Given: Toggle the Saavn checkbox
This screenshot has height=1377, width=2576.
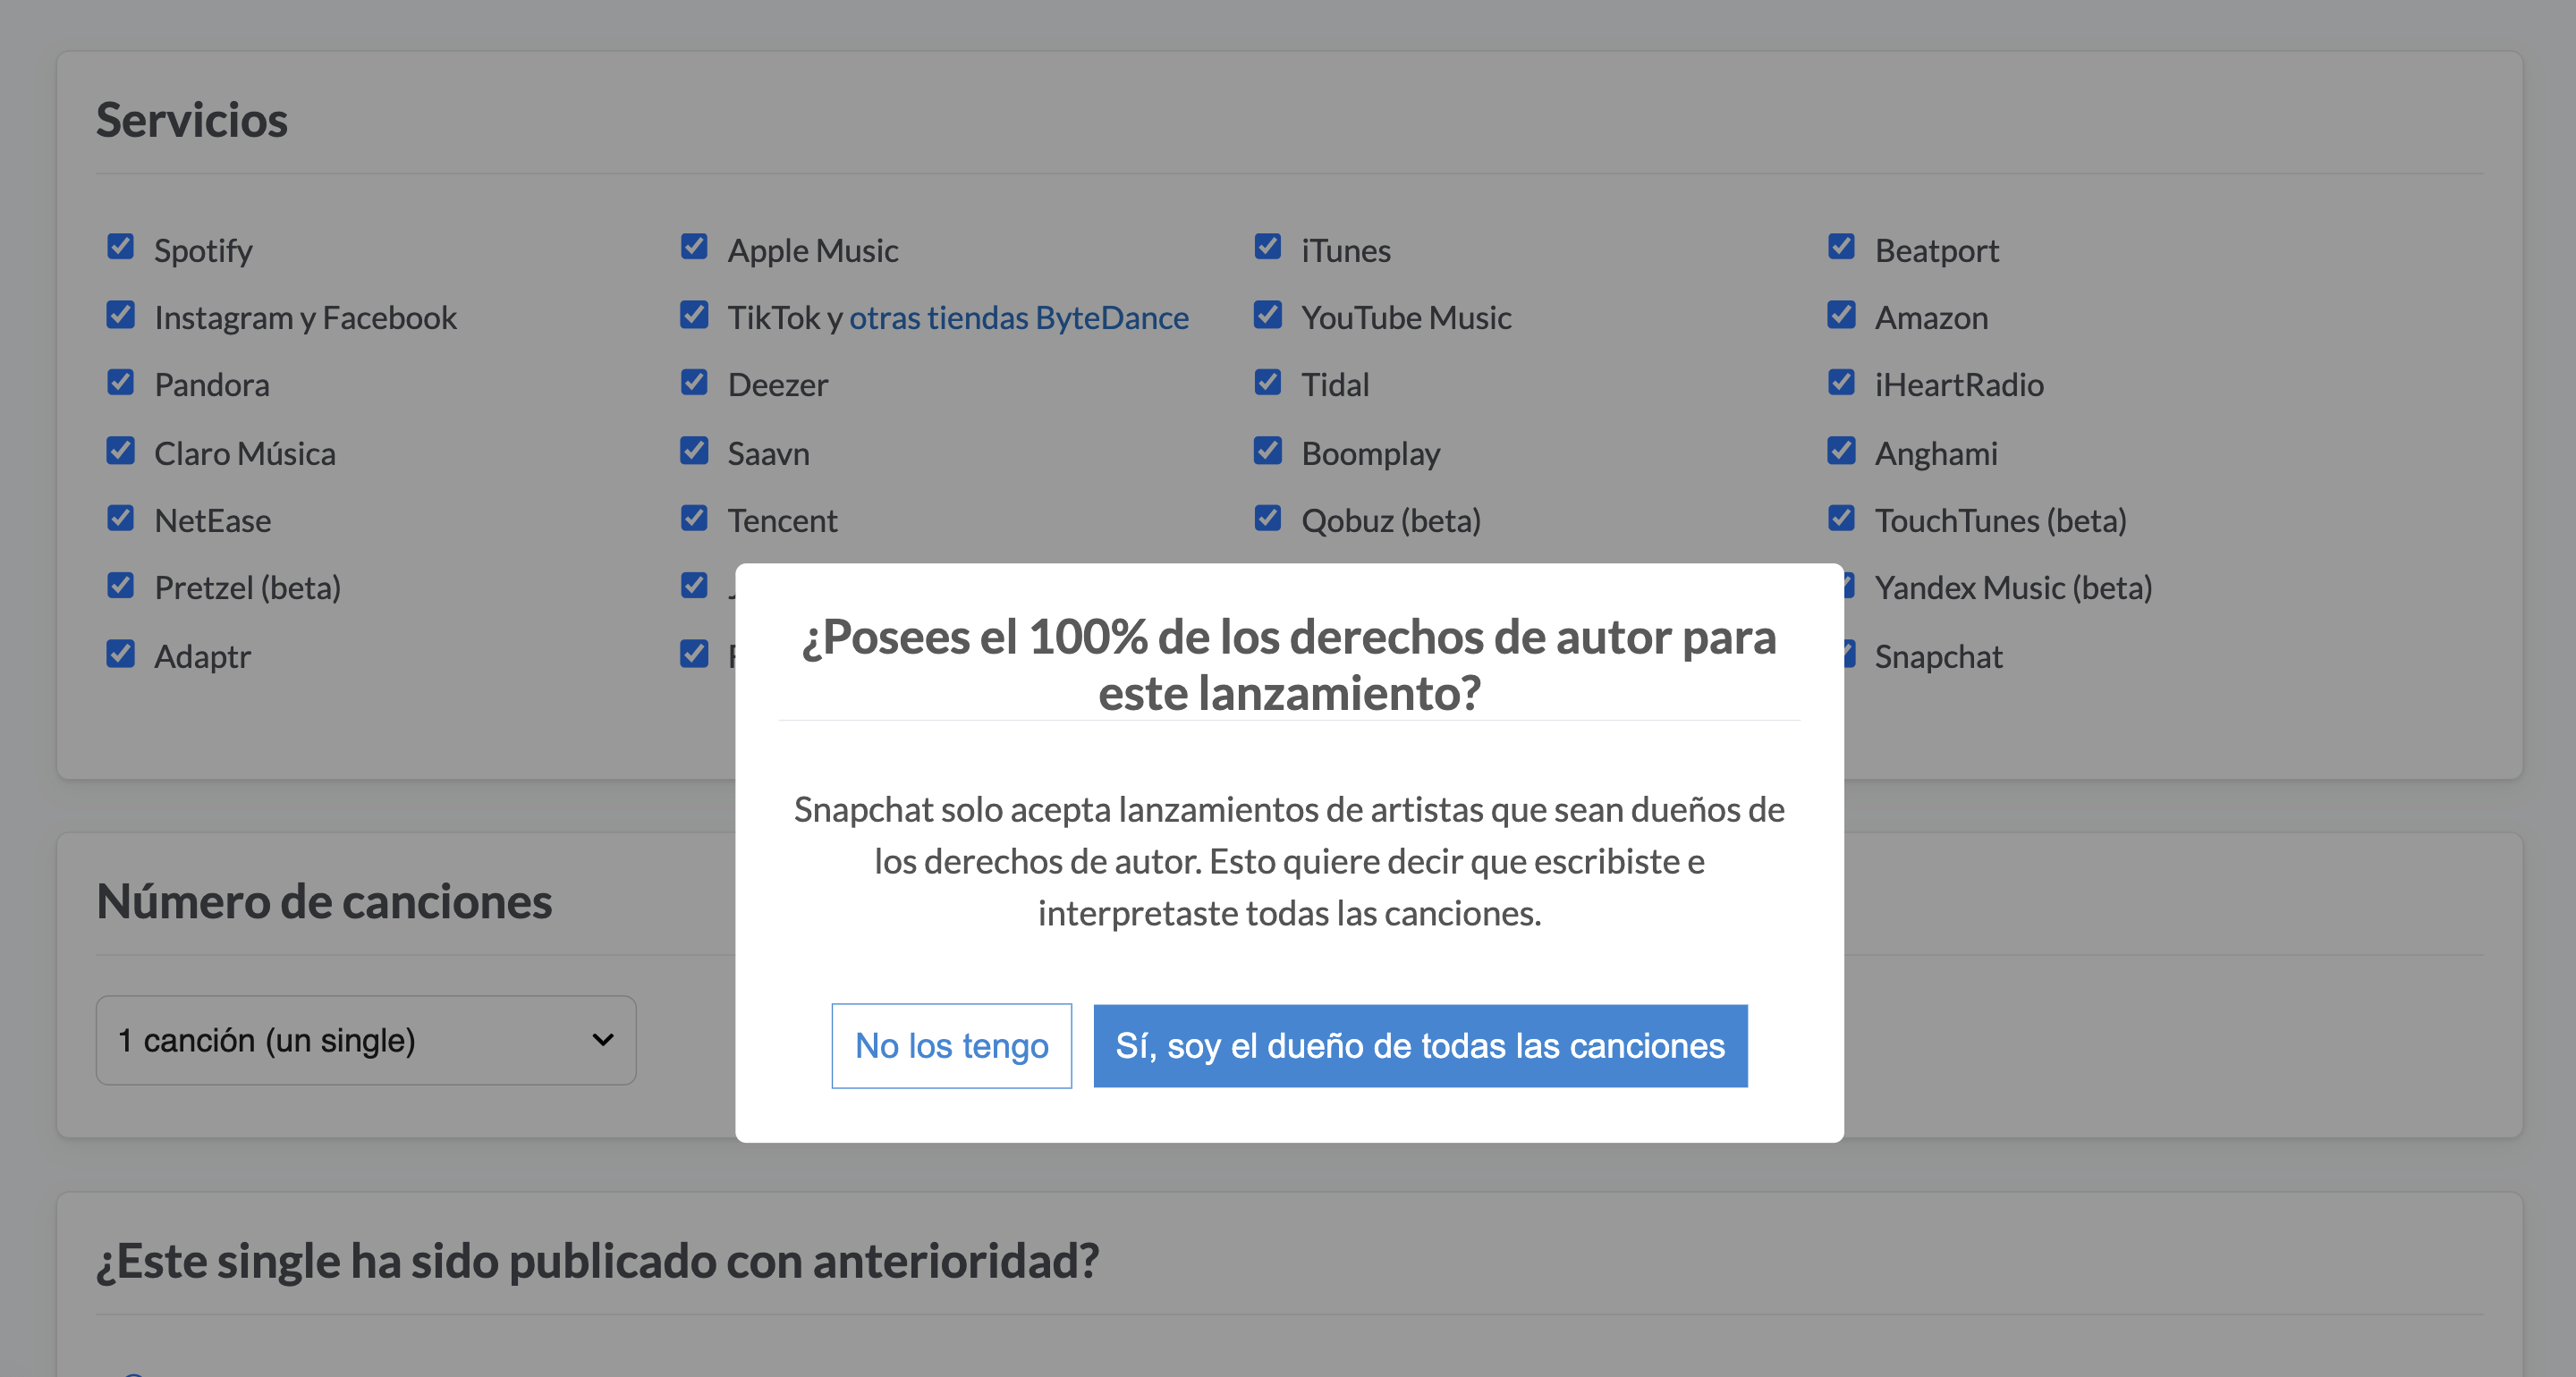Looking at the screenshot, I should click(694, 450).
